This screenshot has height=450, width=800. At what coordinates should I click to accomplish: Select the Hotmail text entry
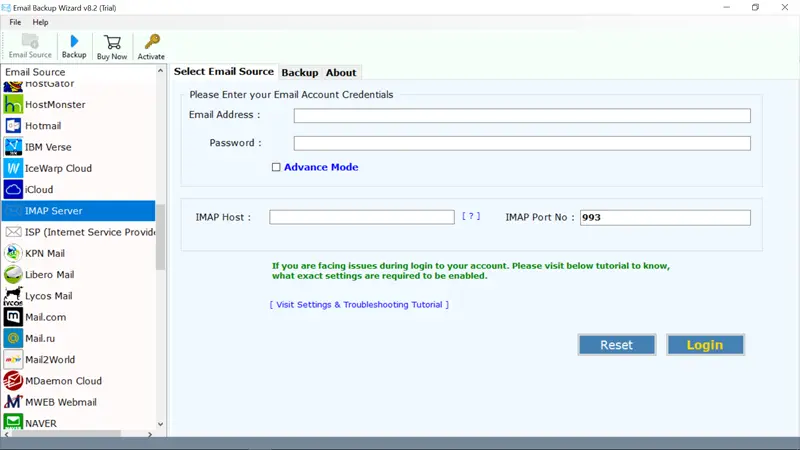click(43, 126)
